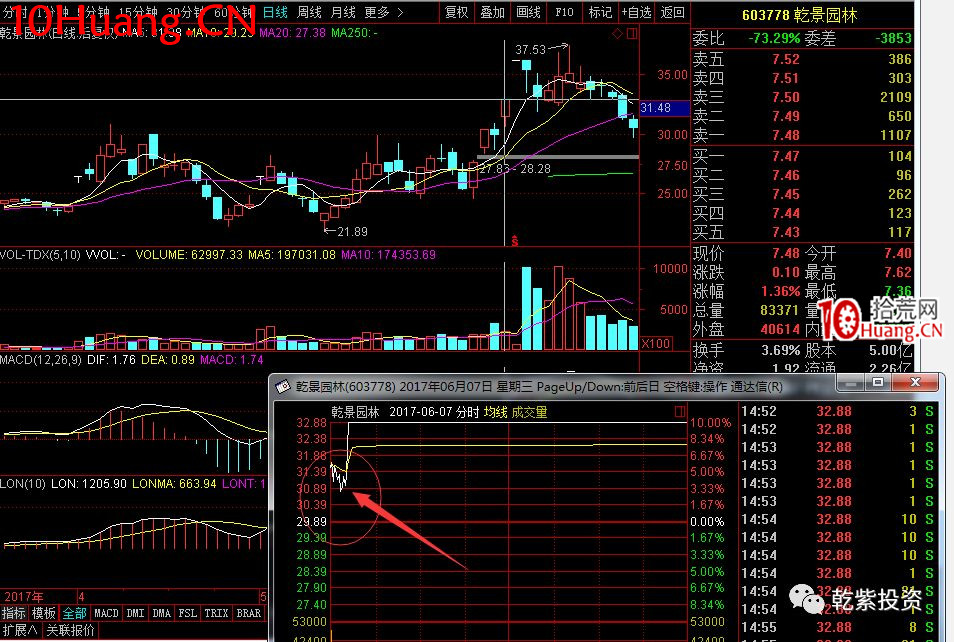The image size is (954, 642).
Task: Click the 成交量 label in intraday window
Action: click(529, 412)
